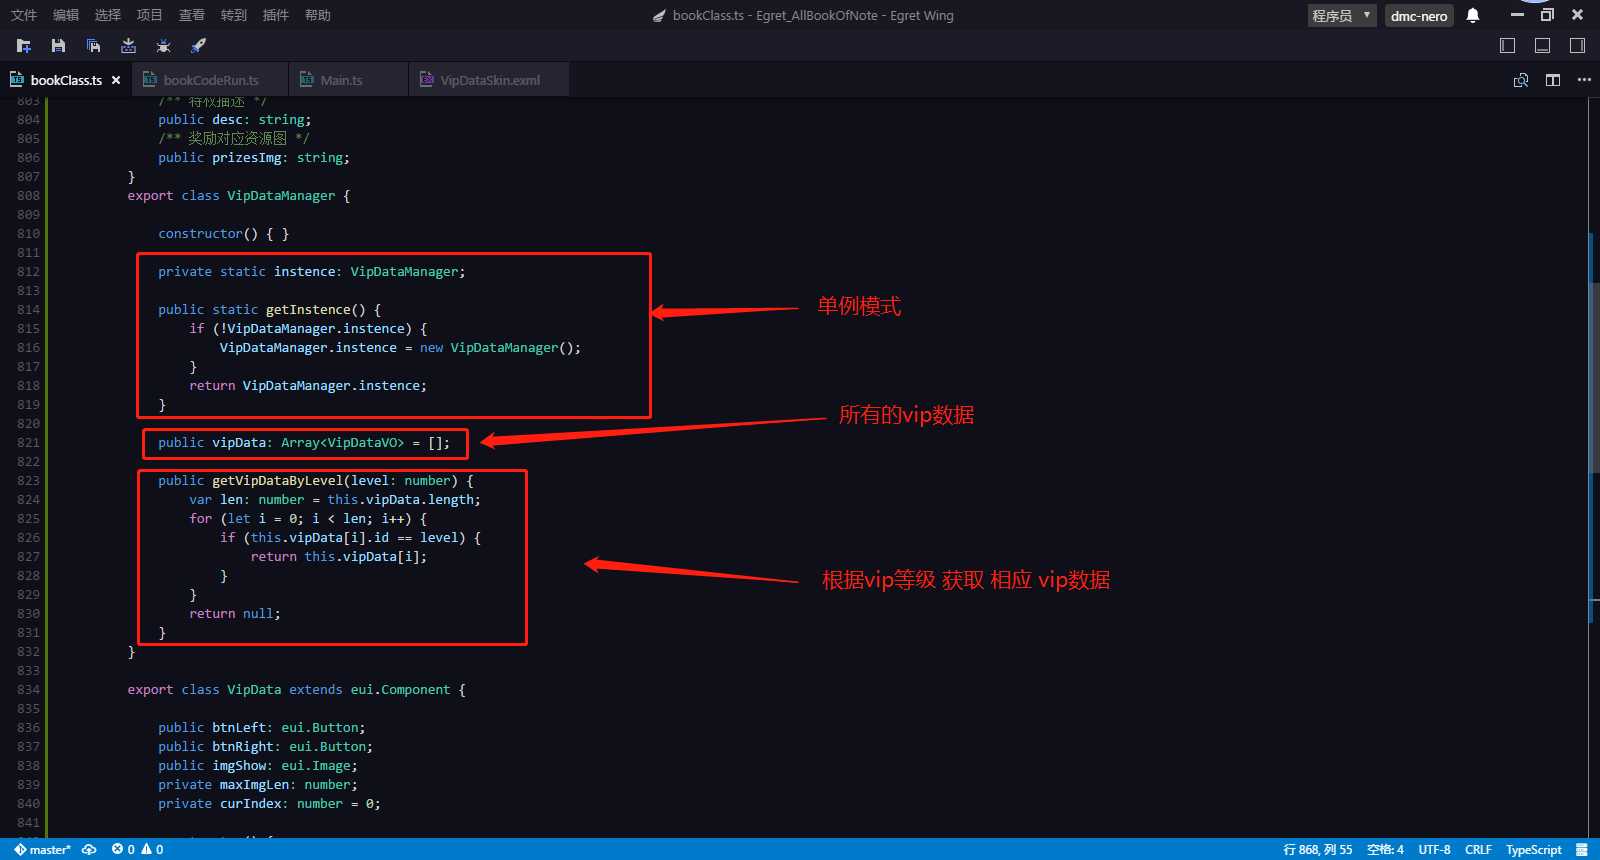Click the save all files toolbar icon
Screen dimensions: 1600x860
[x=93, y=45]
